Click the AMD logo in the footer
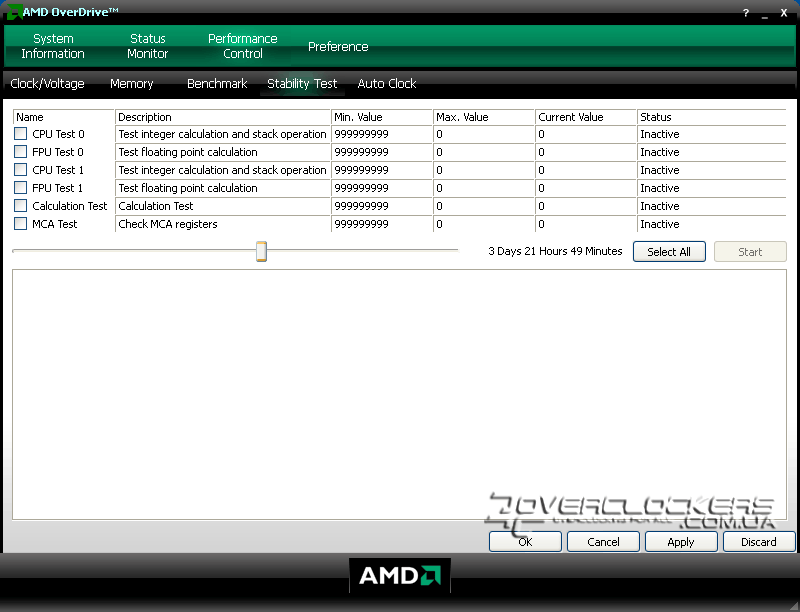The height and width of the screenshot is (612, 800). [x=399, y=575]
